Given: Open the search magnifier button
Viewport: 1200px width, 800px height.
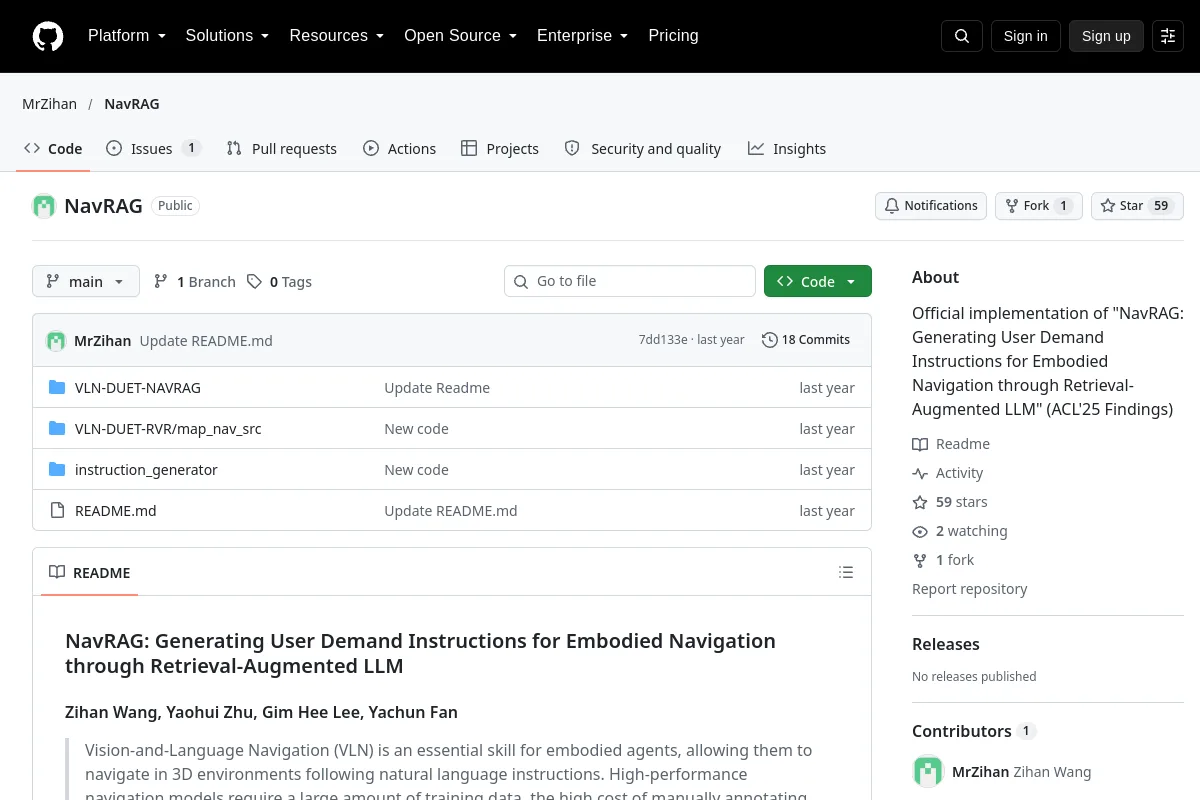Looking at the screenshot, I should pos(962,36).
